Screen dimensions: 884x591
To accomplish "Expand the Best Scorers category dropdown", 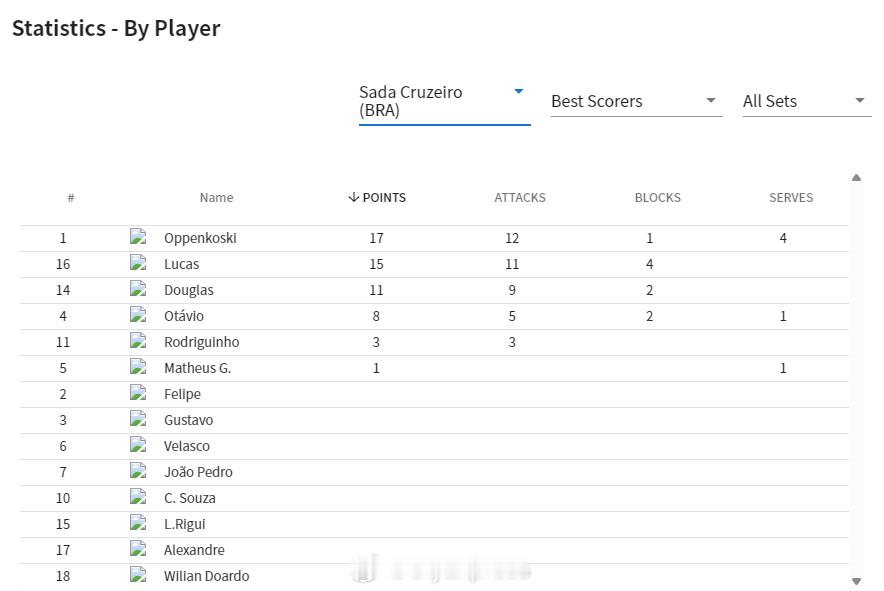I will coord(635,101).
